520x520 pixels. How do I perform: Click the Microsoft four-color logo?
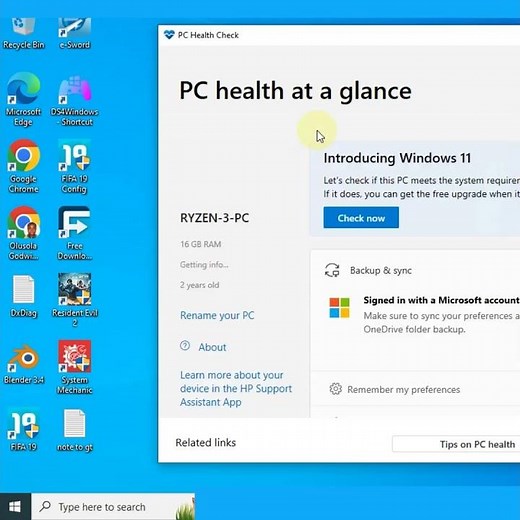(339, 307)
